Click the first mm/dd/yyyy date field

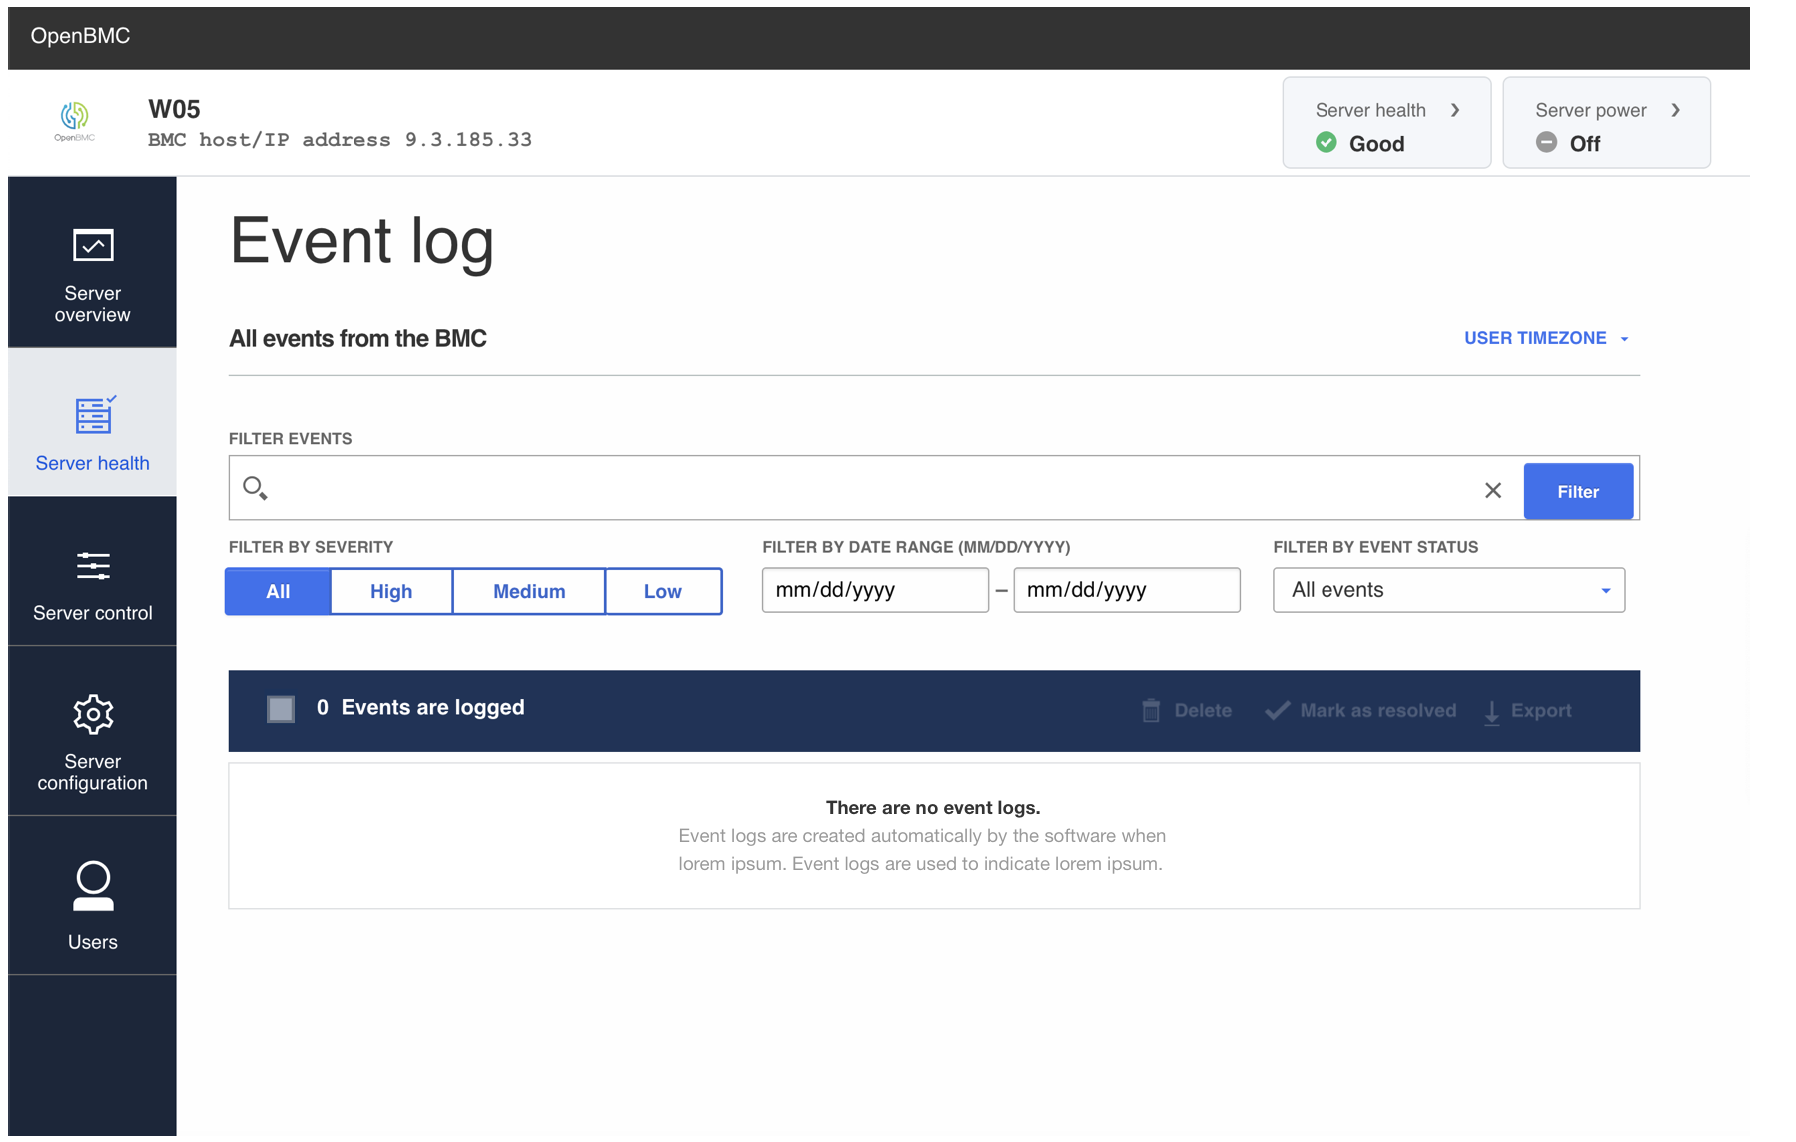coord(875,590)
